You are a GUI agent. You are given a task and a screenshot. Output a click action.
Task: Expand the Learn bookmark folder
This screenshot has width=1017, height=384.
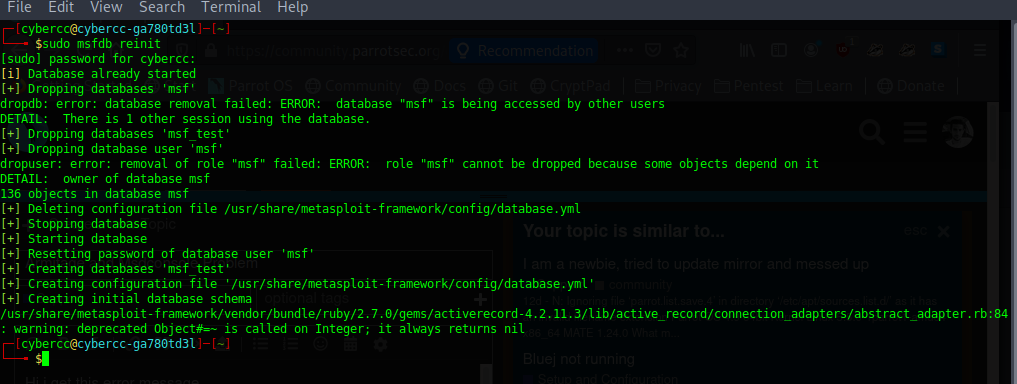click(x=824, y=86)
